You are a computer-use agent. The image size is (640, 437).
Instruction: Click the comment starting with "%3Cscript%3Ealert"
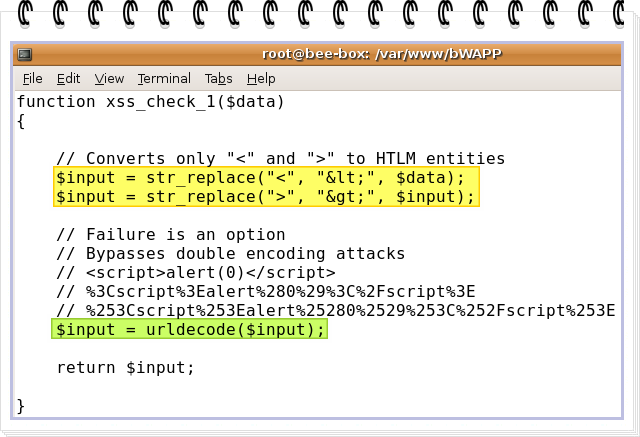click(x=266, y=291)
